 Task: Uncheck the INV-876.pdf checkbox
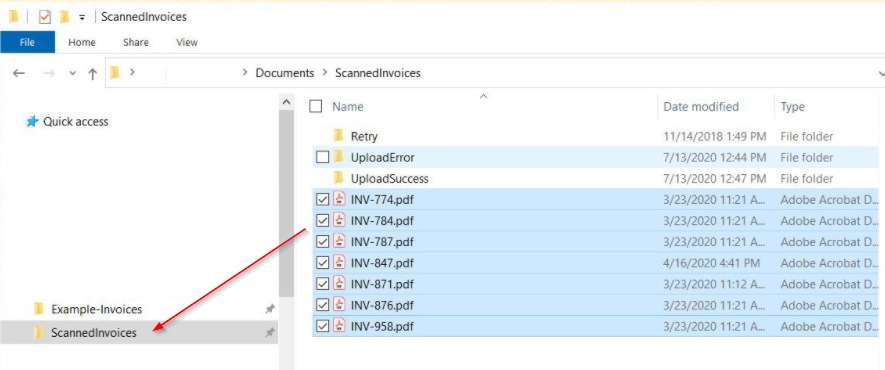click(322, 305)
